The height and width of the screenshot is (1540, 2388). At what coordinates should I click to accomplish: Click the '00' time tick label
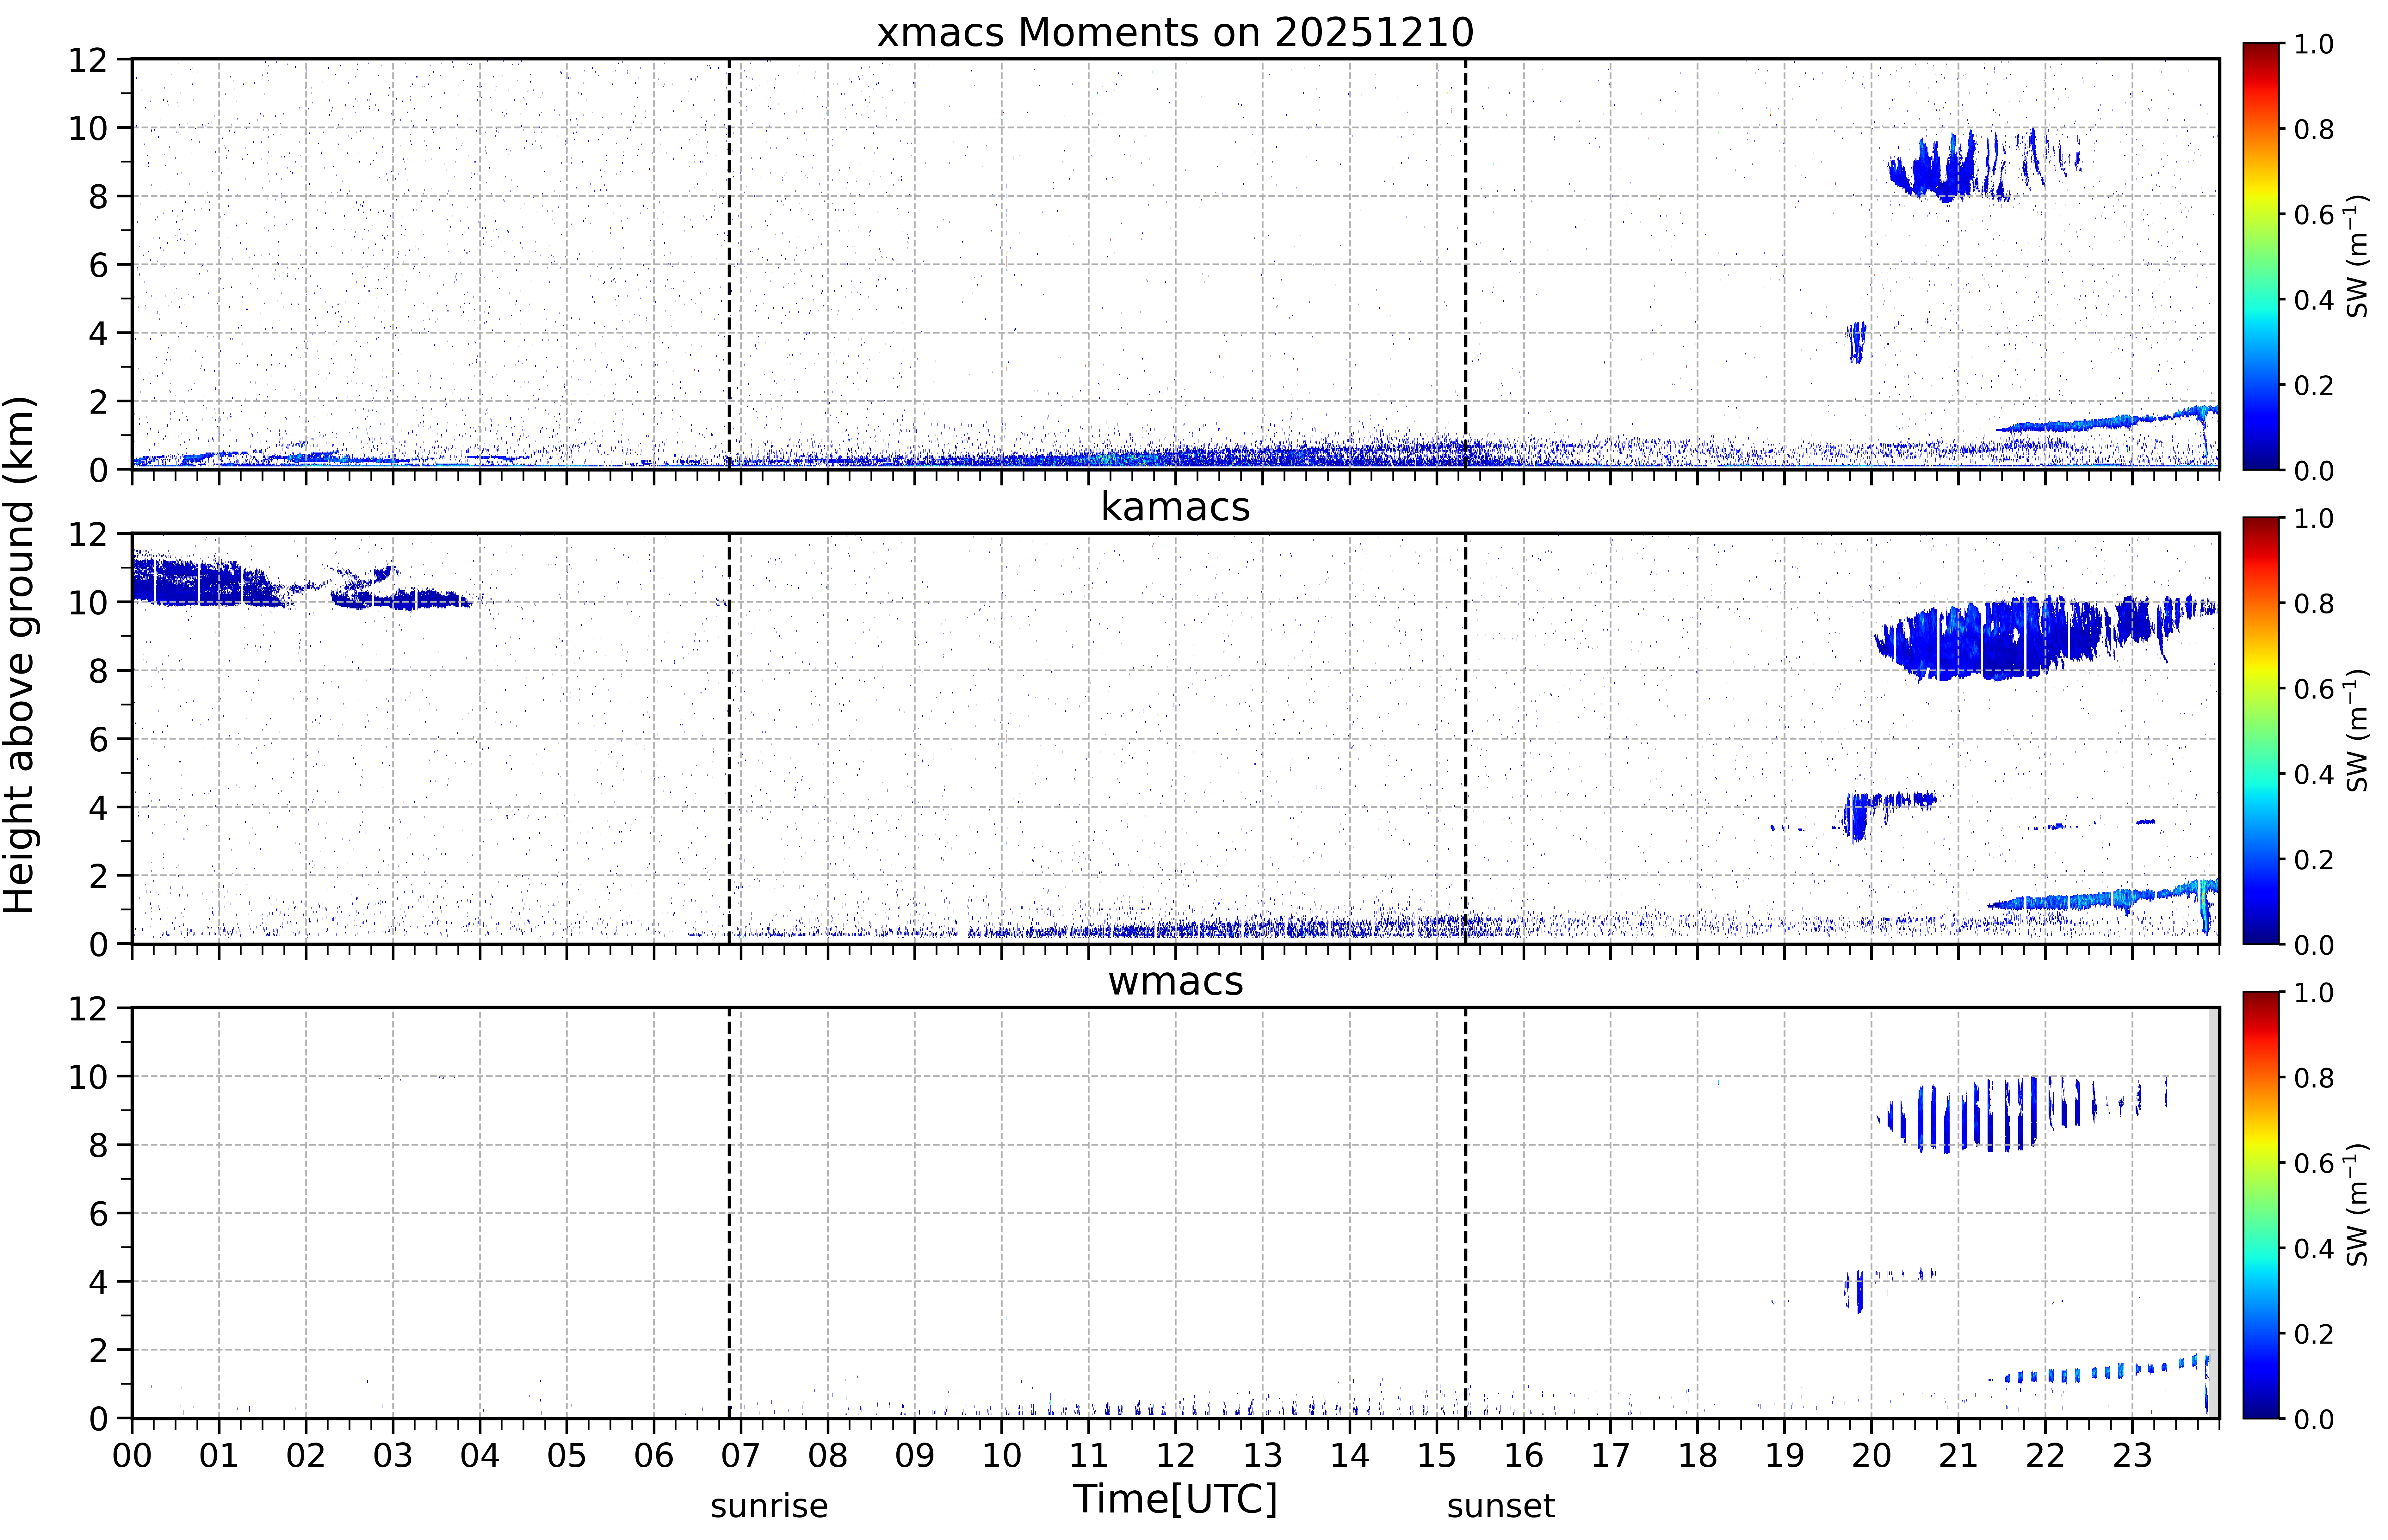click(132, 1456)
